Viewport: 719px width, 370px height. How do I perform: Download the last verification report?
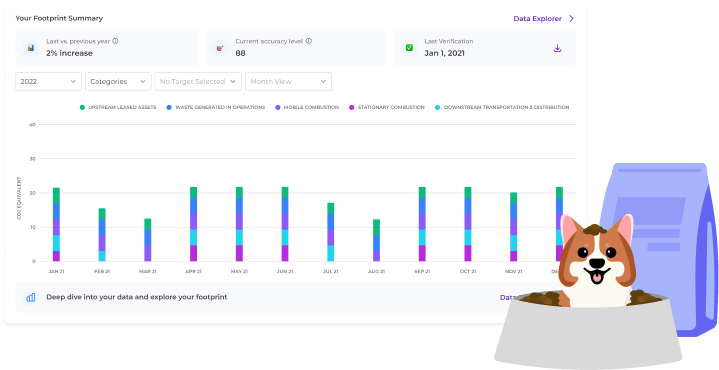tap(557, 48)
